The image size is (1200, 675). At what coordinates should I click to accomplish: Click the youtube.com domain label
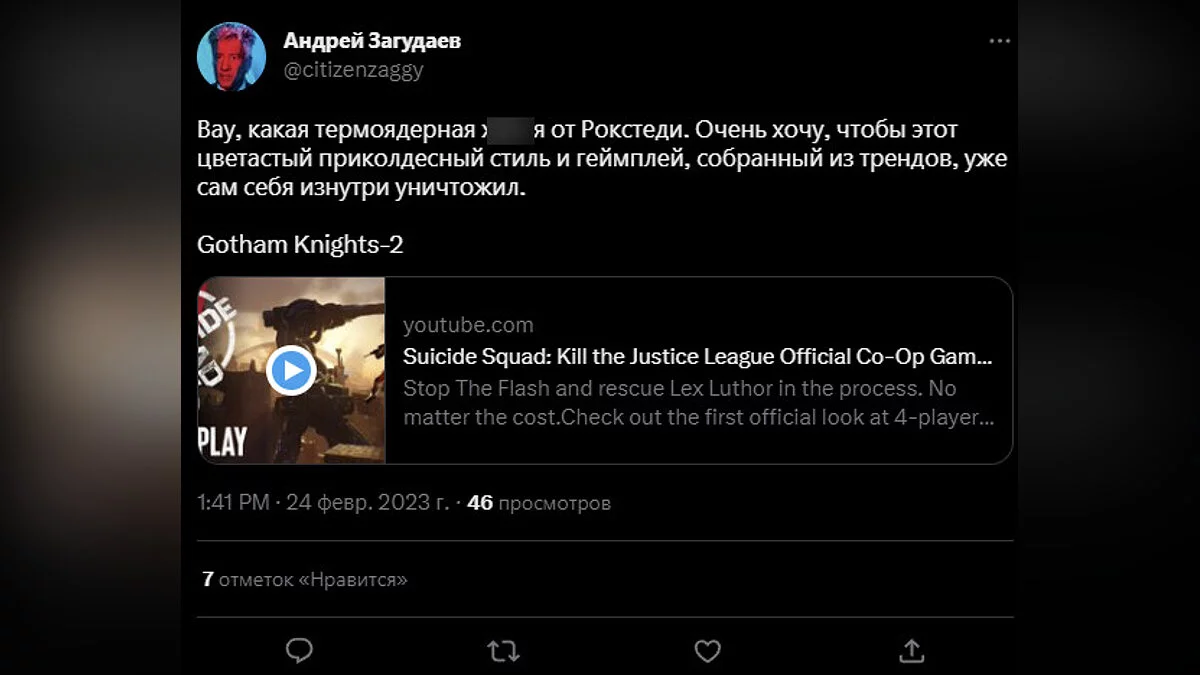(468, 325)
